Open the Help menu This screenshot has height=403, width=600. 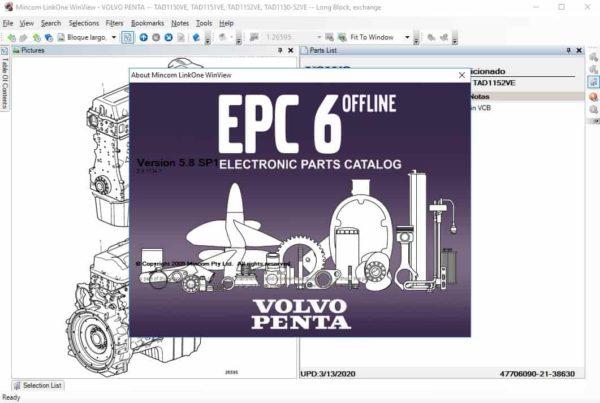pos(226,23)
